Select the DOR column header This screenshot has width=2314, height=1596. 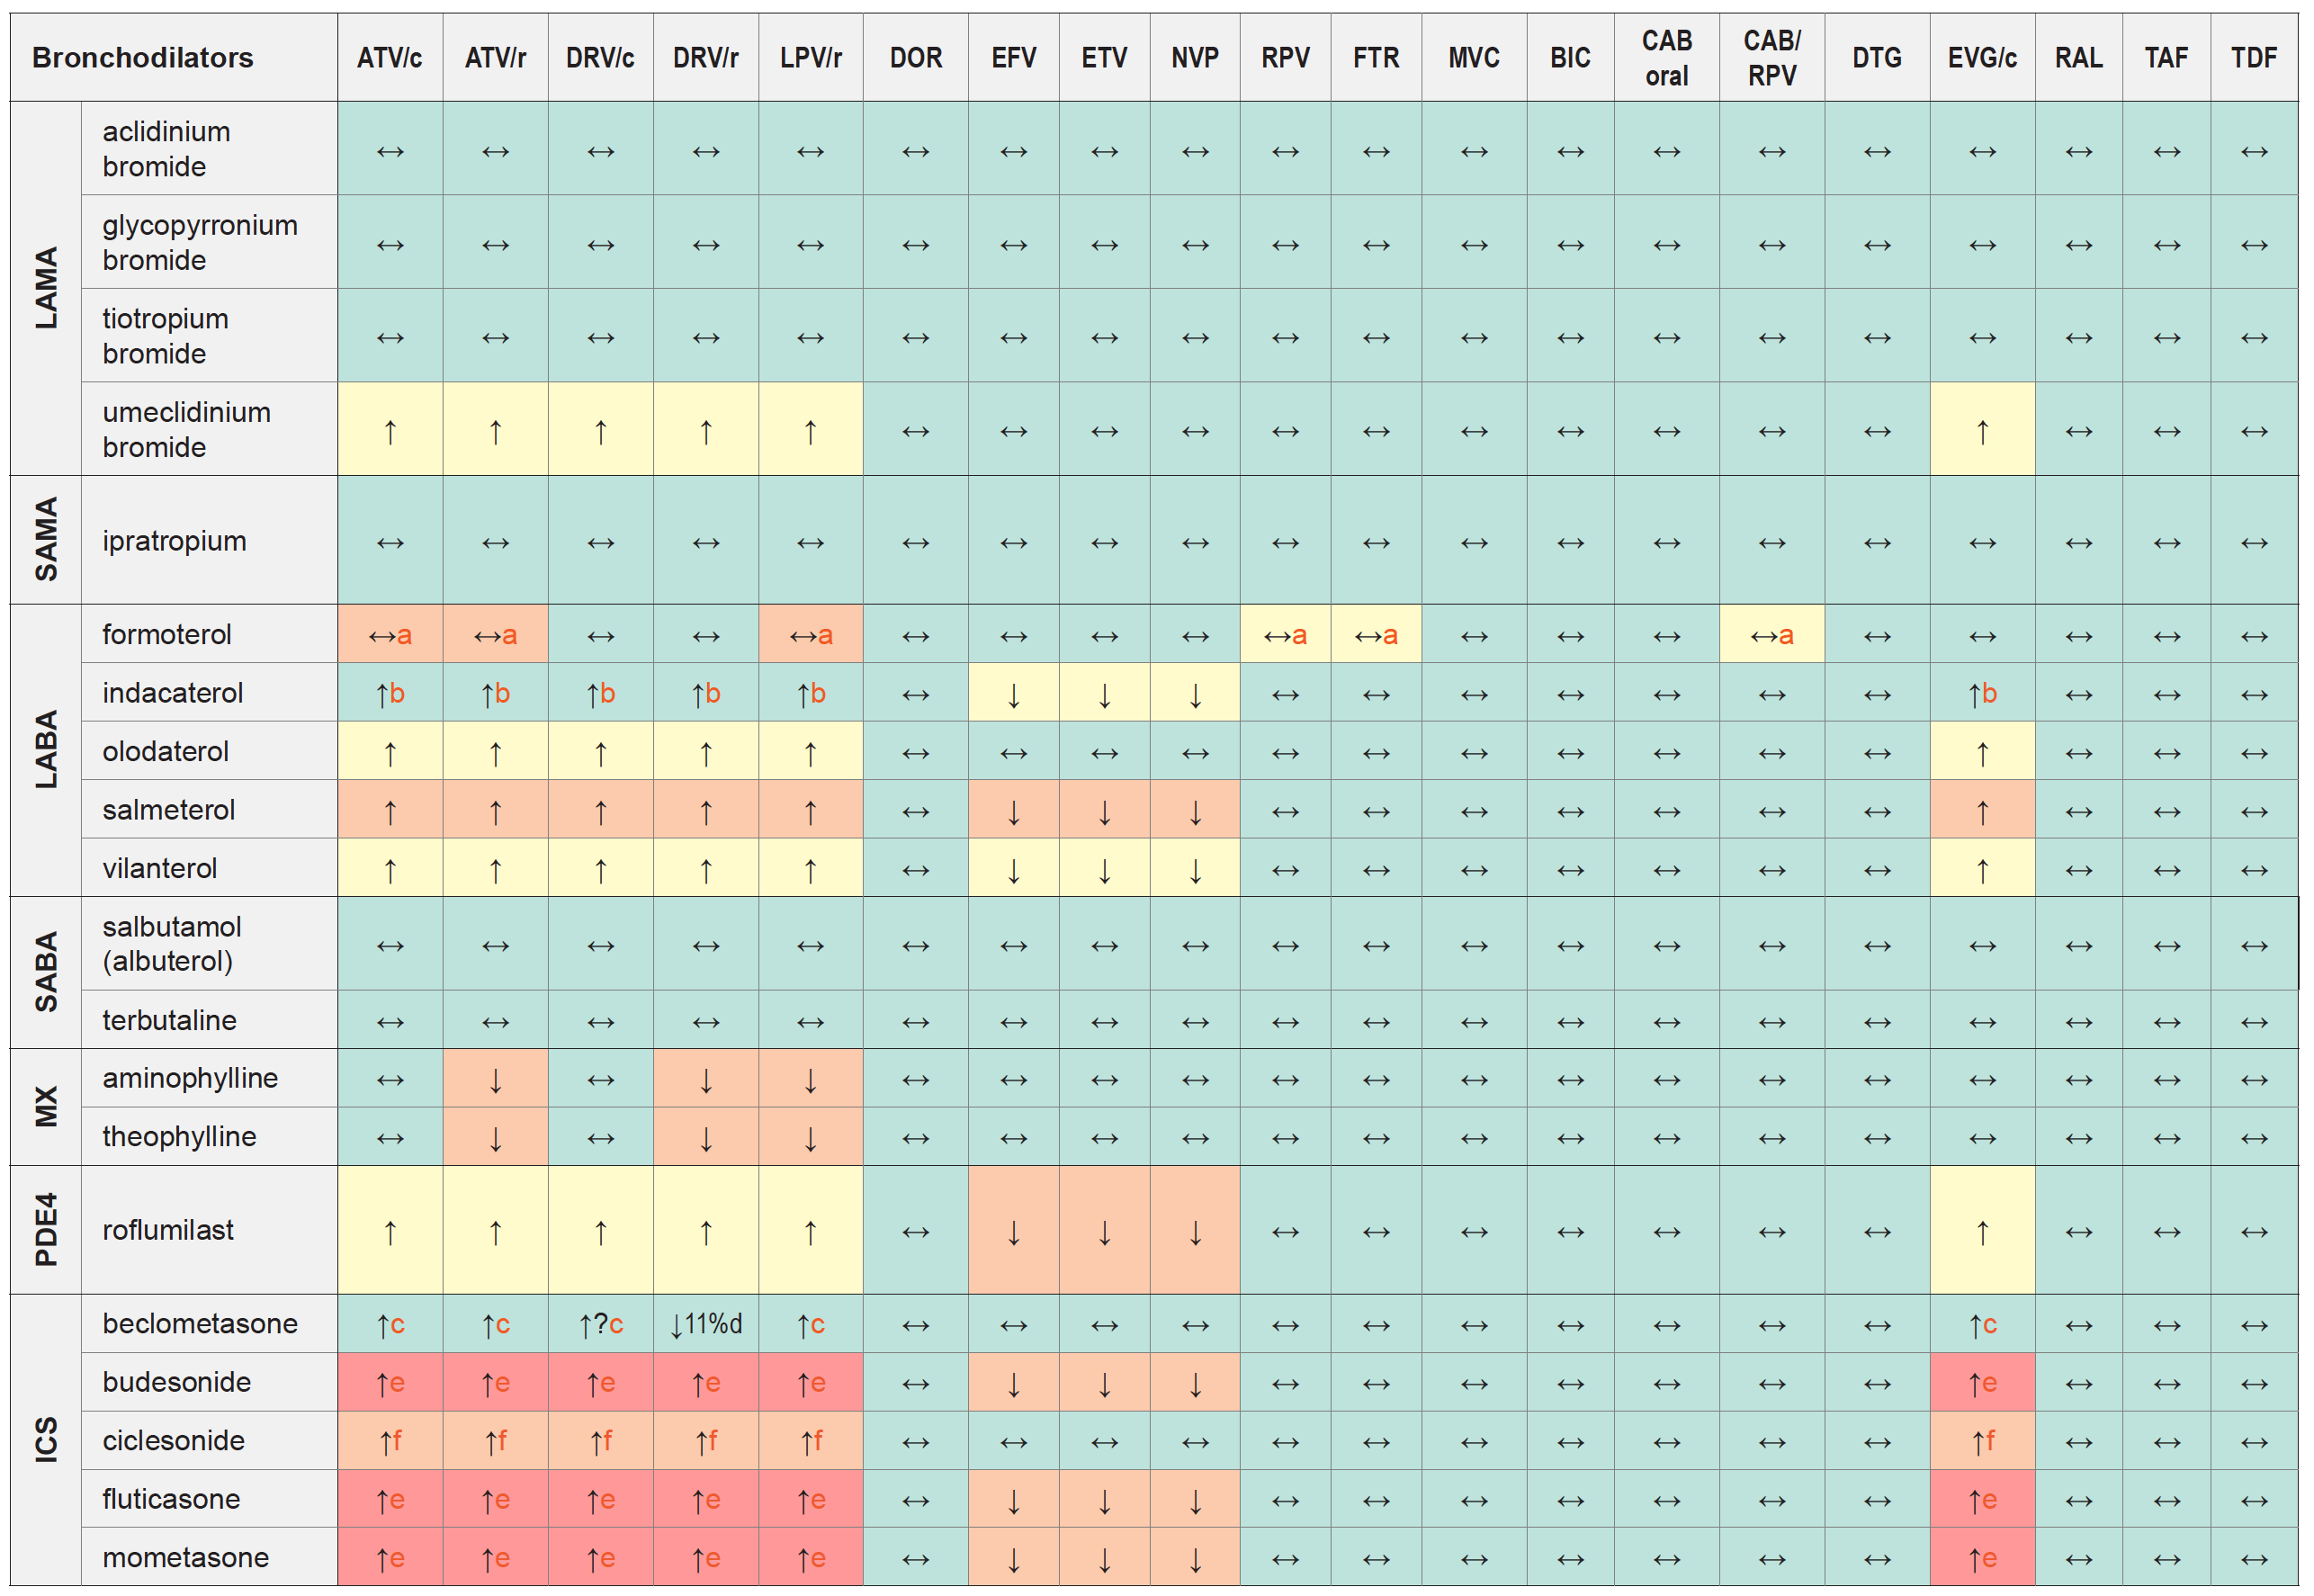point(915,58)
